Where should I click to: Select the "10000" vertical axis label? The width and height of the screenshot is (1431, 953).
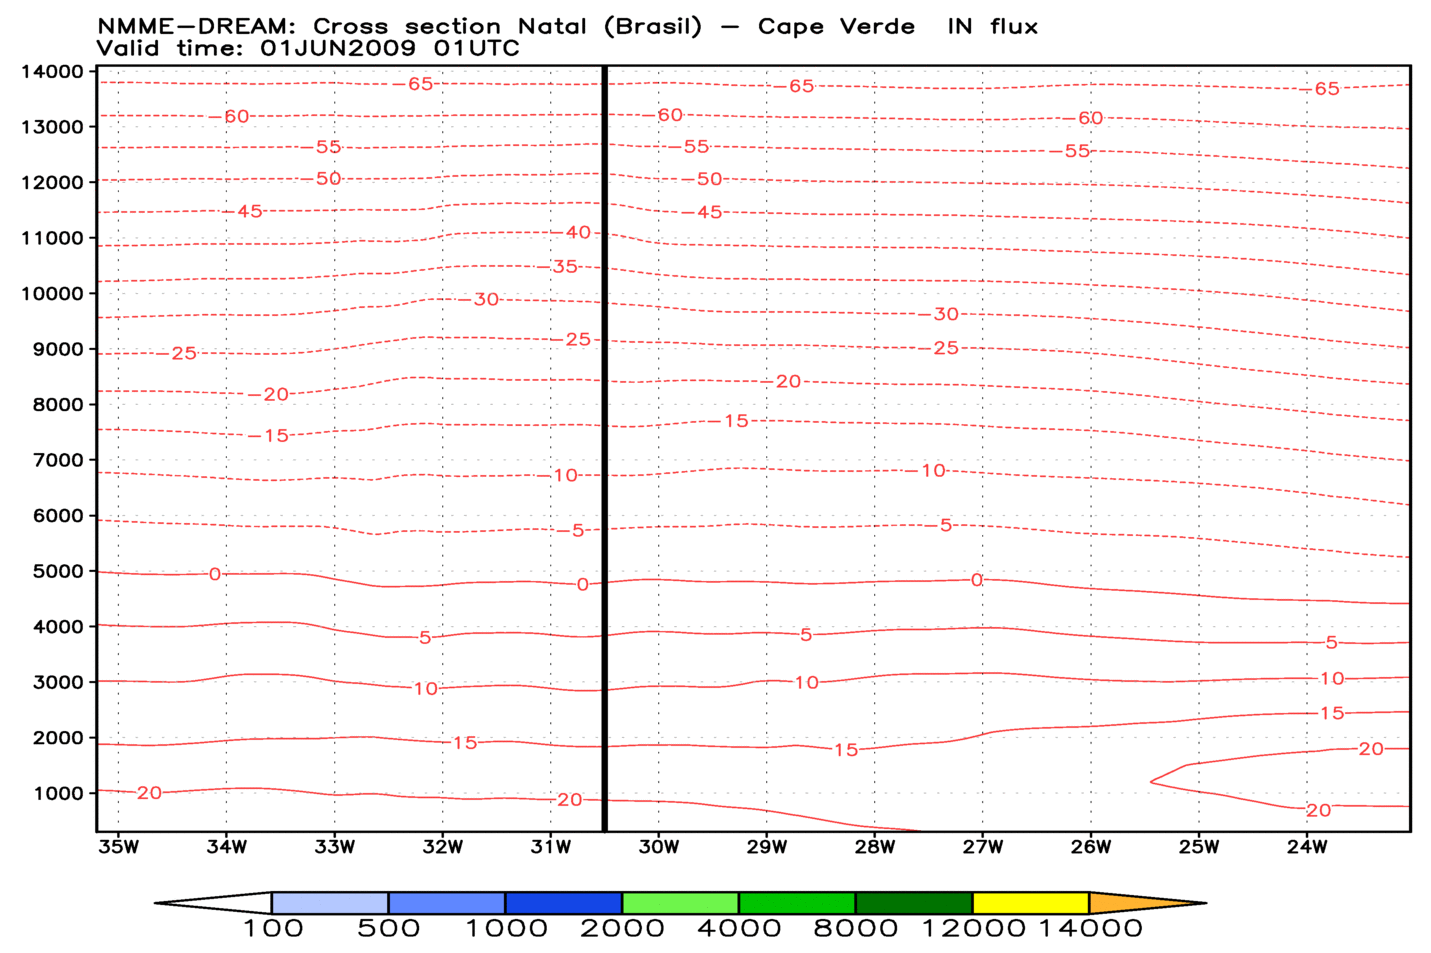[52, 294]
